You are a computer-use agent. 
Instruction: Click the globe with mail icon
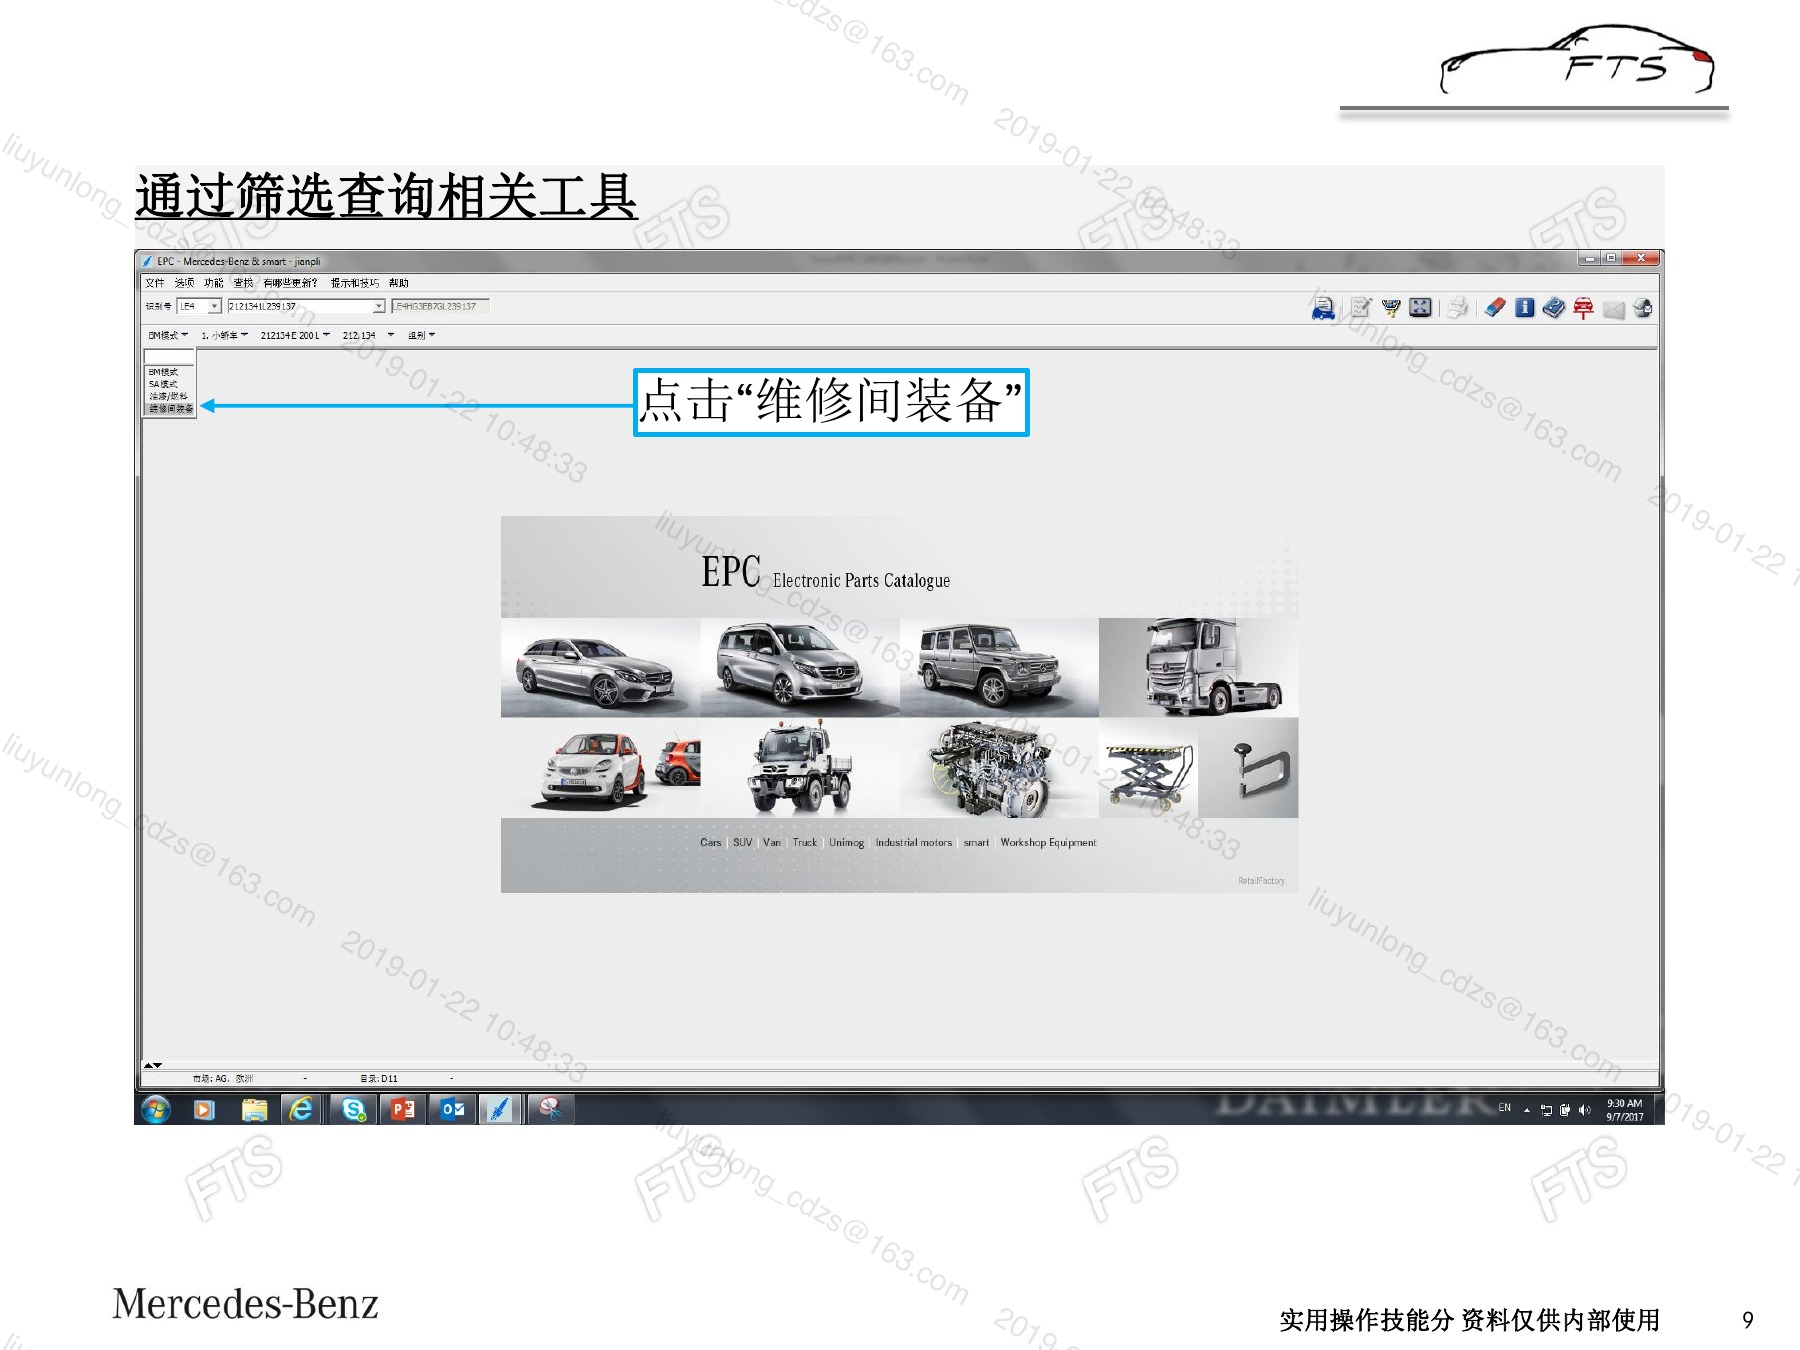(1642, 308)
